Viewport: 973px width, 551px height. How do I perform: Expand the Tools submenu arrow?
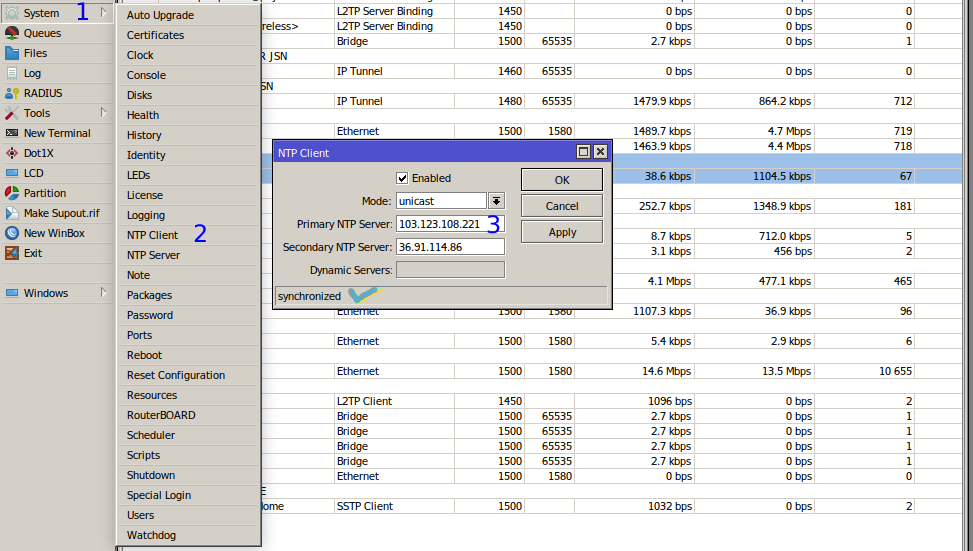(104, 112)
